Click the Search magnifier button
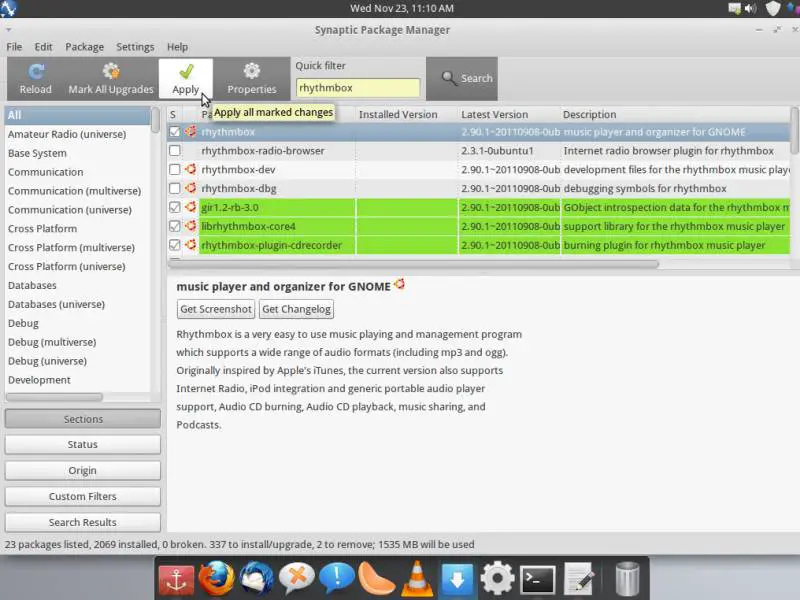 pos(462,78)
